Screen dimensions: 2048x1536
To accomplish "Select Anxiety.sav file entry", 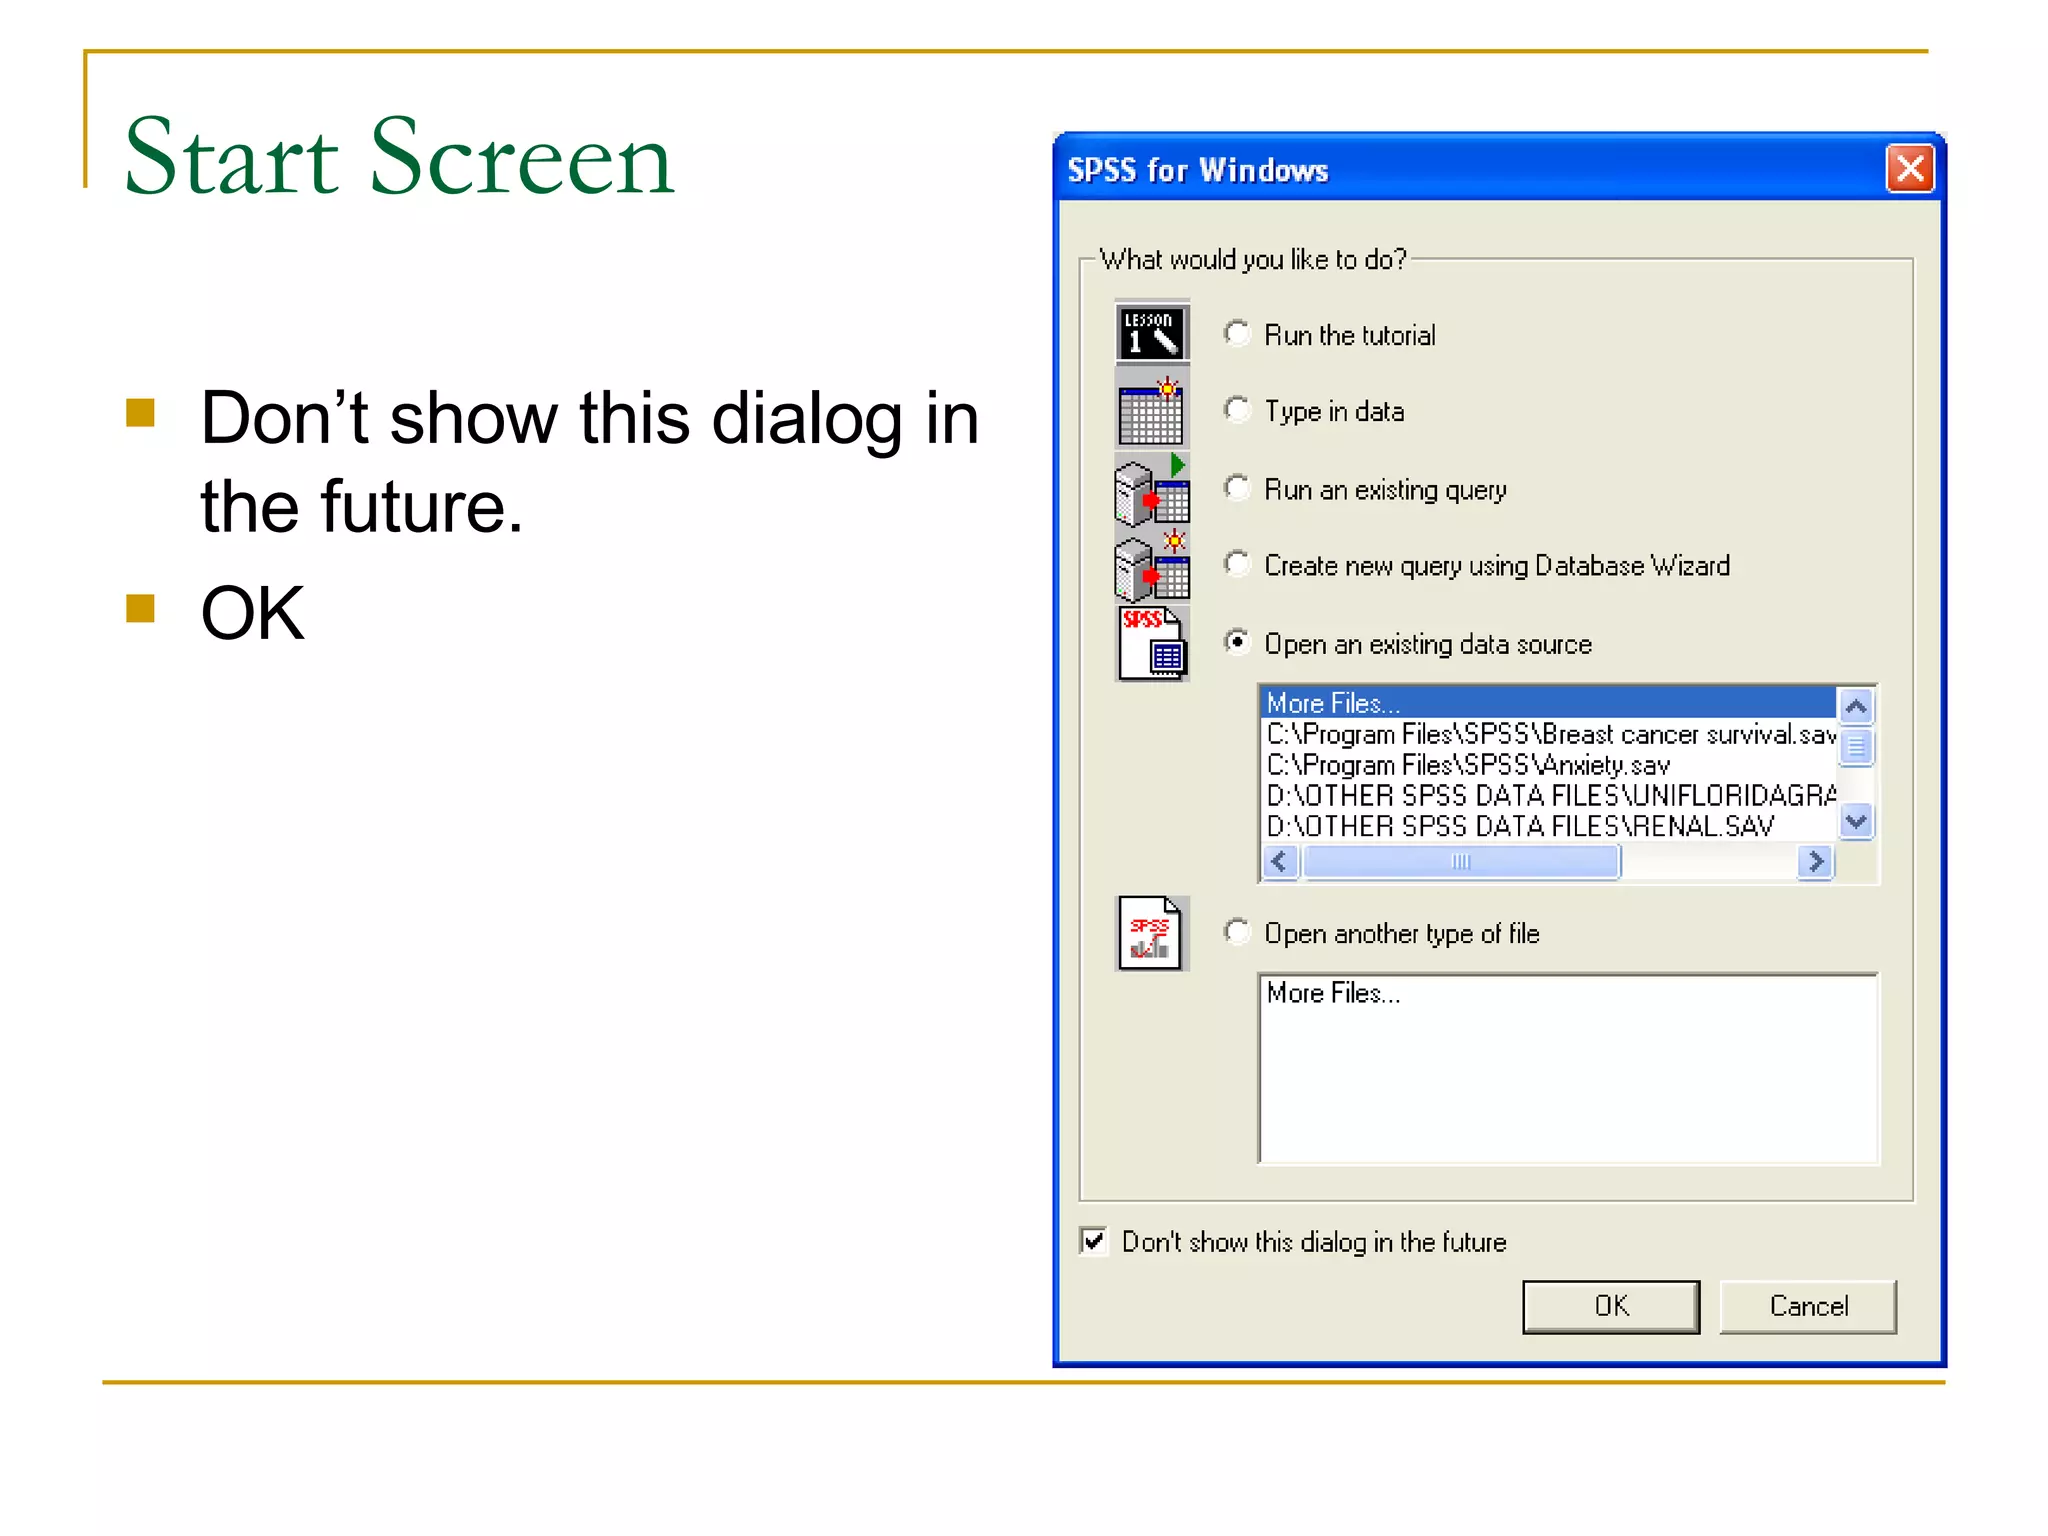I will pos(1548,765).
